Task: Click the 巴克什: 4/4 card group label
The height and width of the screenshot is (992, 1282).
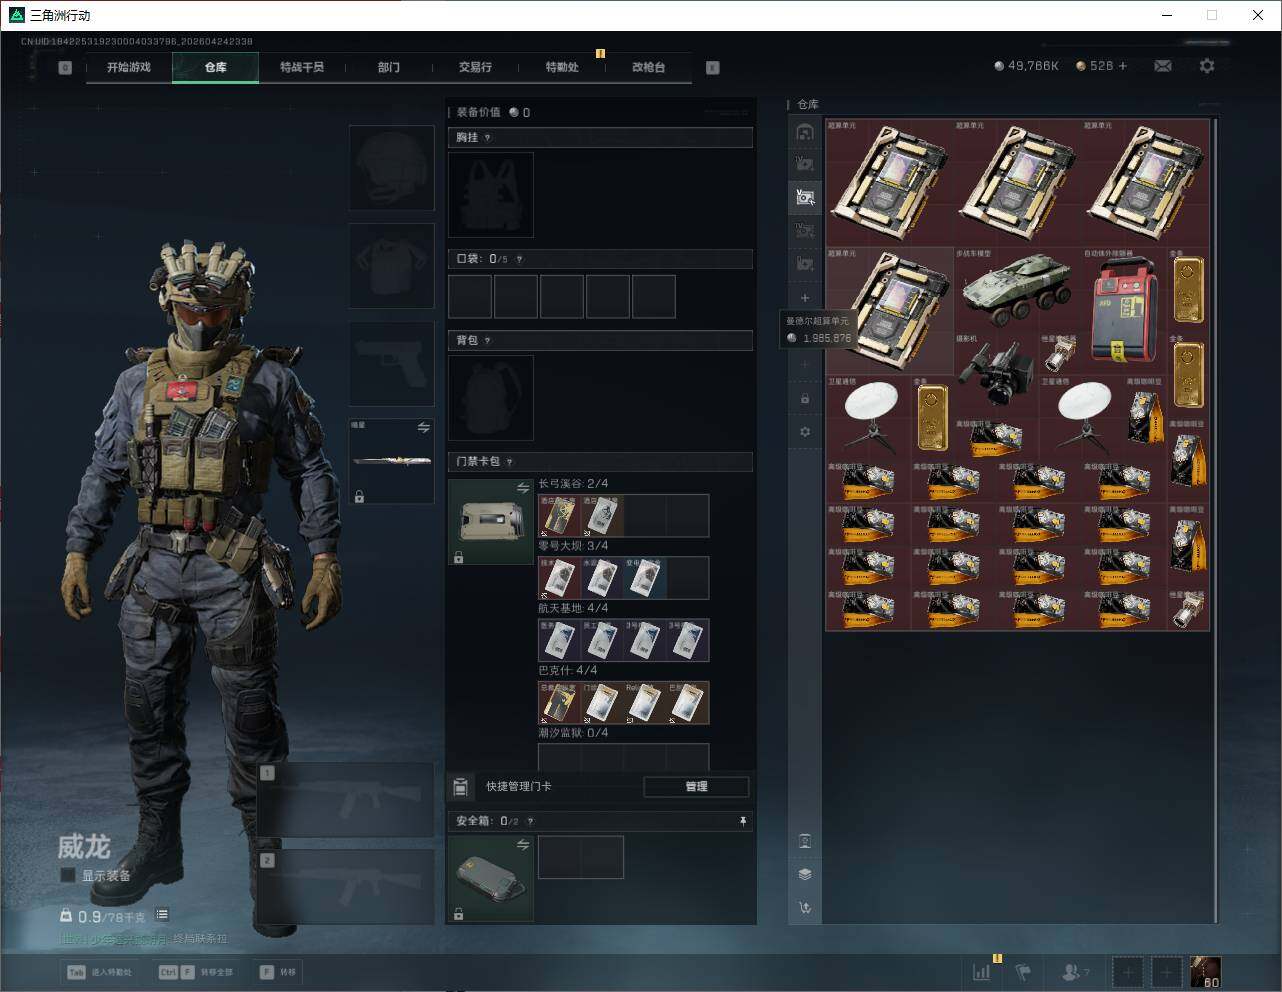Action: pos(568,670)
